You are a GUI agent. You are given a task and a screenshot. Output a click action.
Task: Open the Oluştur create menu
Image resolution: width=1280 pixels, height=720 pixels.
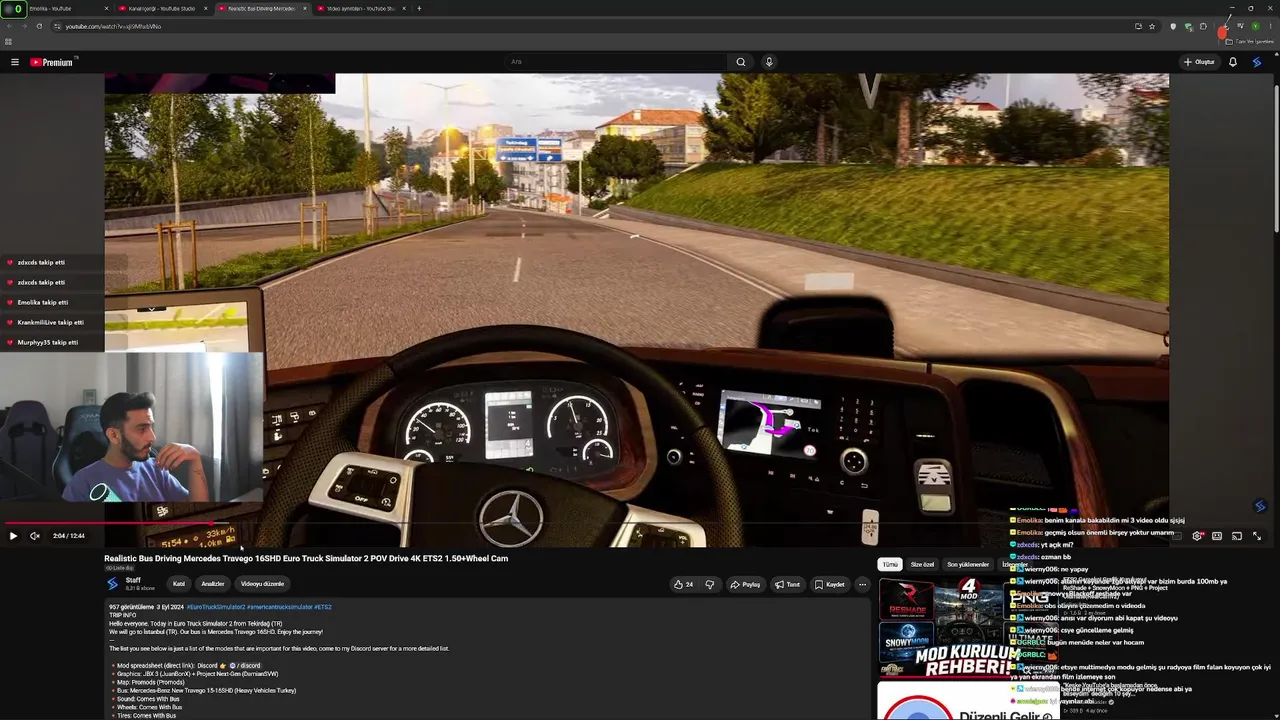1199,62
